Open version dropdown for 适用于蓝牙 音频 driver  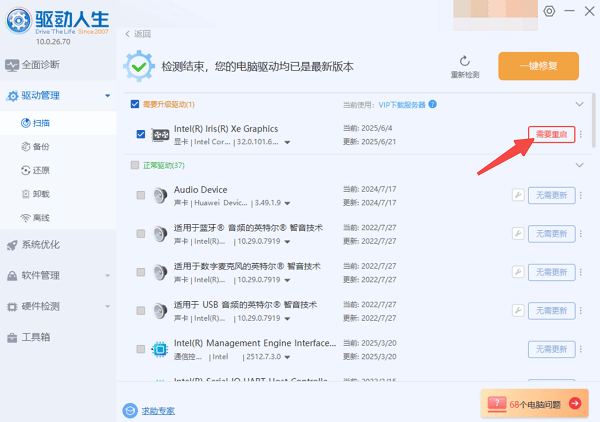click(287, 242)
